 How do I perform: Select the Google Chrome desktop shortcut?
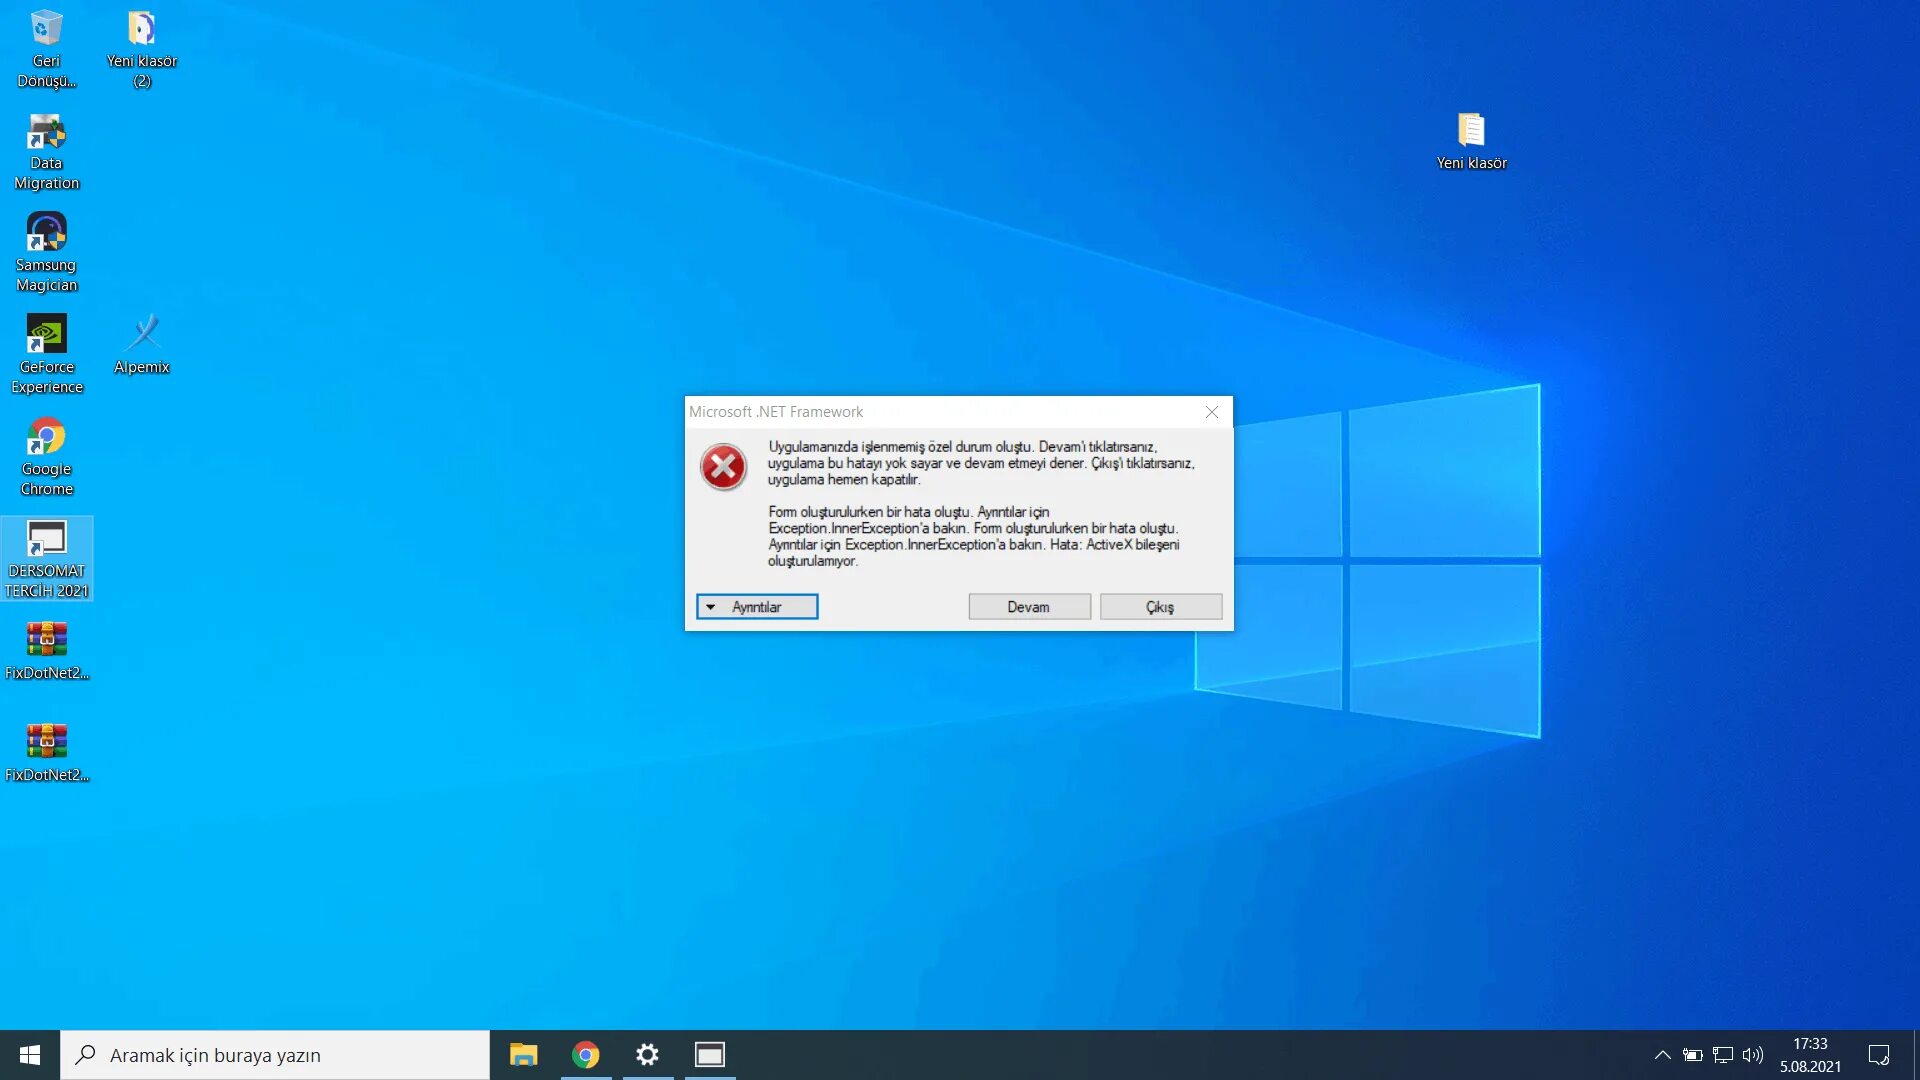[46, 437]
